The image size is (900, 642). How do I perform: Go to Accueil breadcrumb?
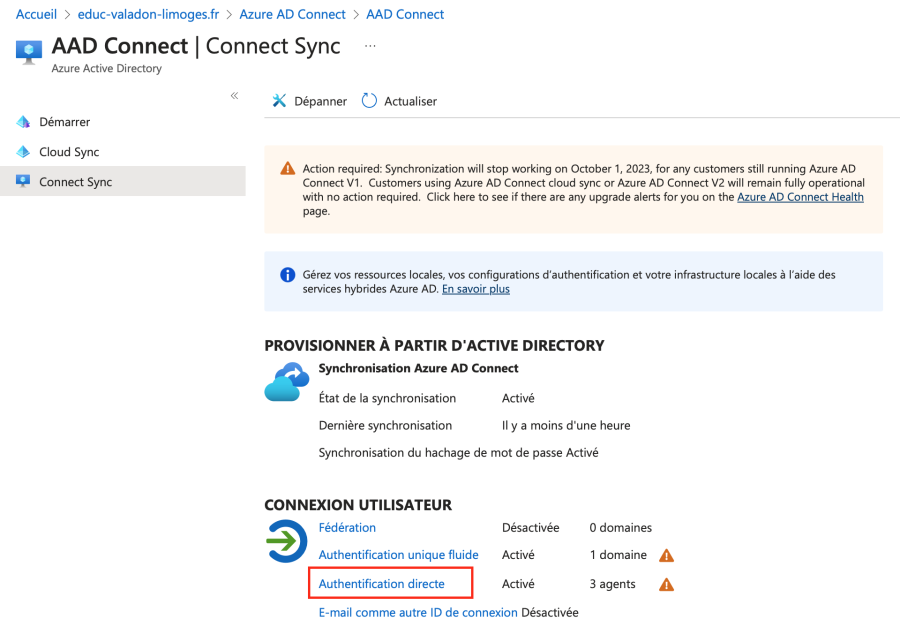coord(36,14)
